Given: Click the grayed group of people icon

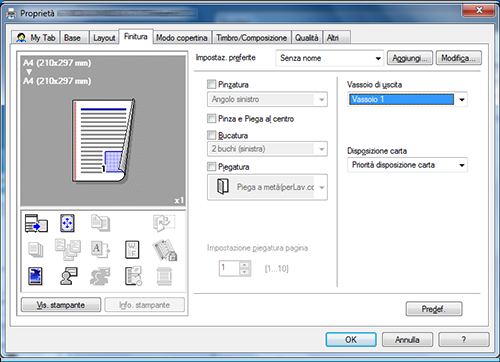Looking at the screenshot, I should 100,276.
